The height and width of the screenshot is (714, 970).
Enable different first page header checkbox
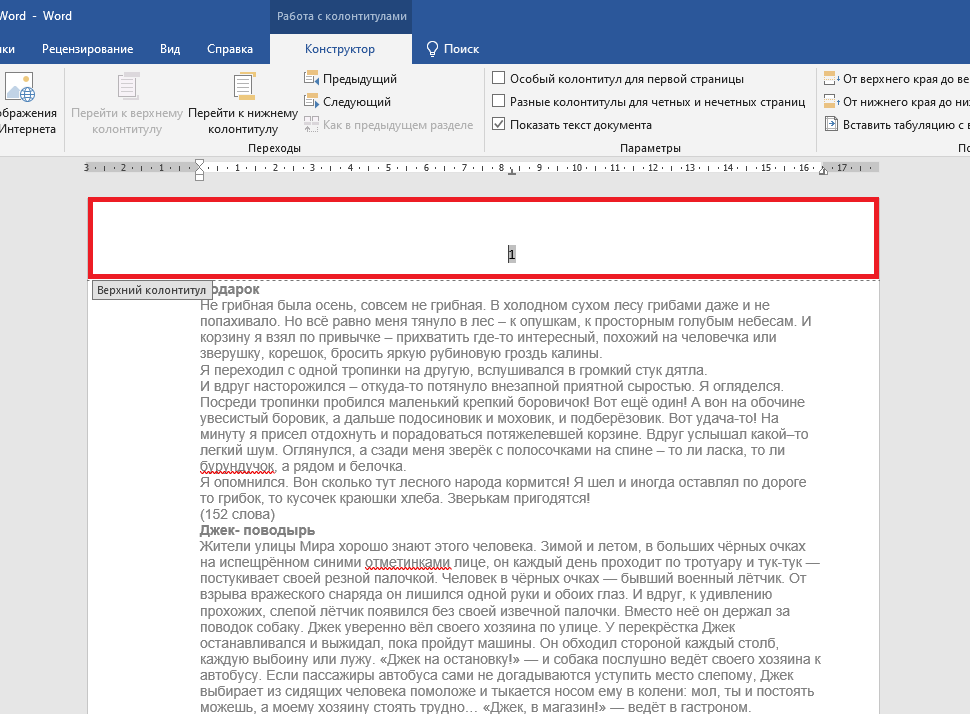499,78
